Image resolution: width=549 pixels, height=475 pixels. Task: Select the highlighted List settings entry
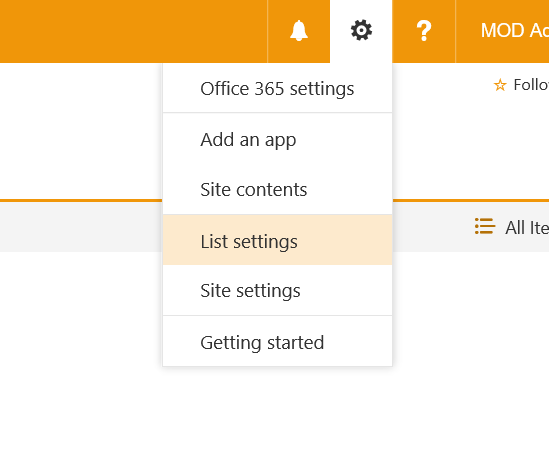277,240
